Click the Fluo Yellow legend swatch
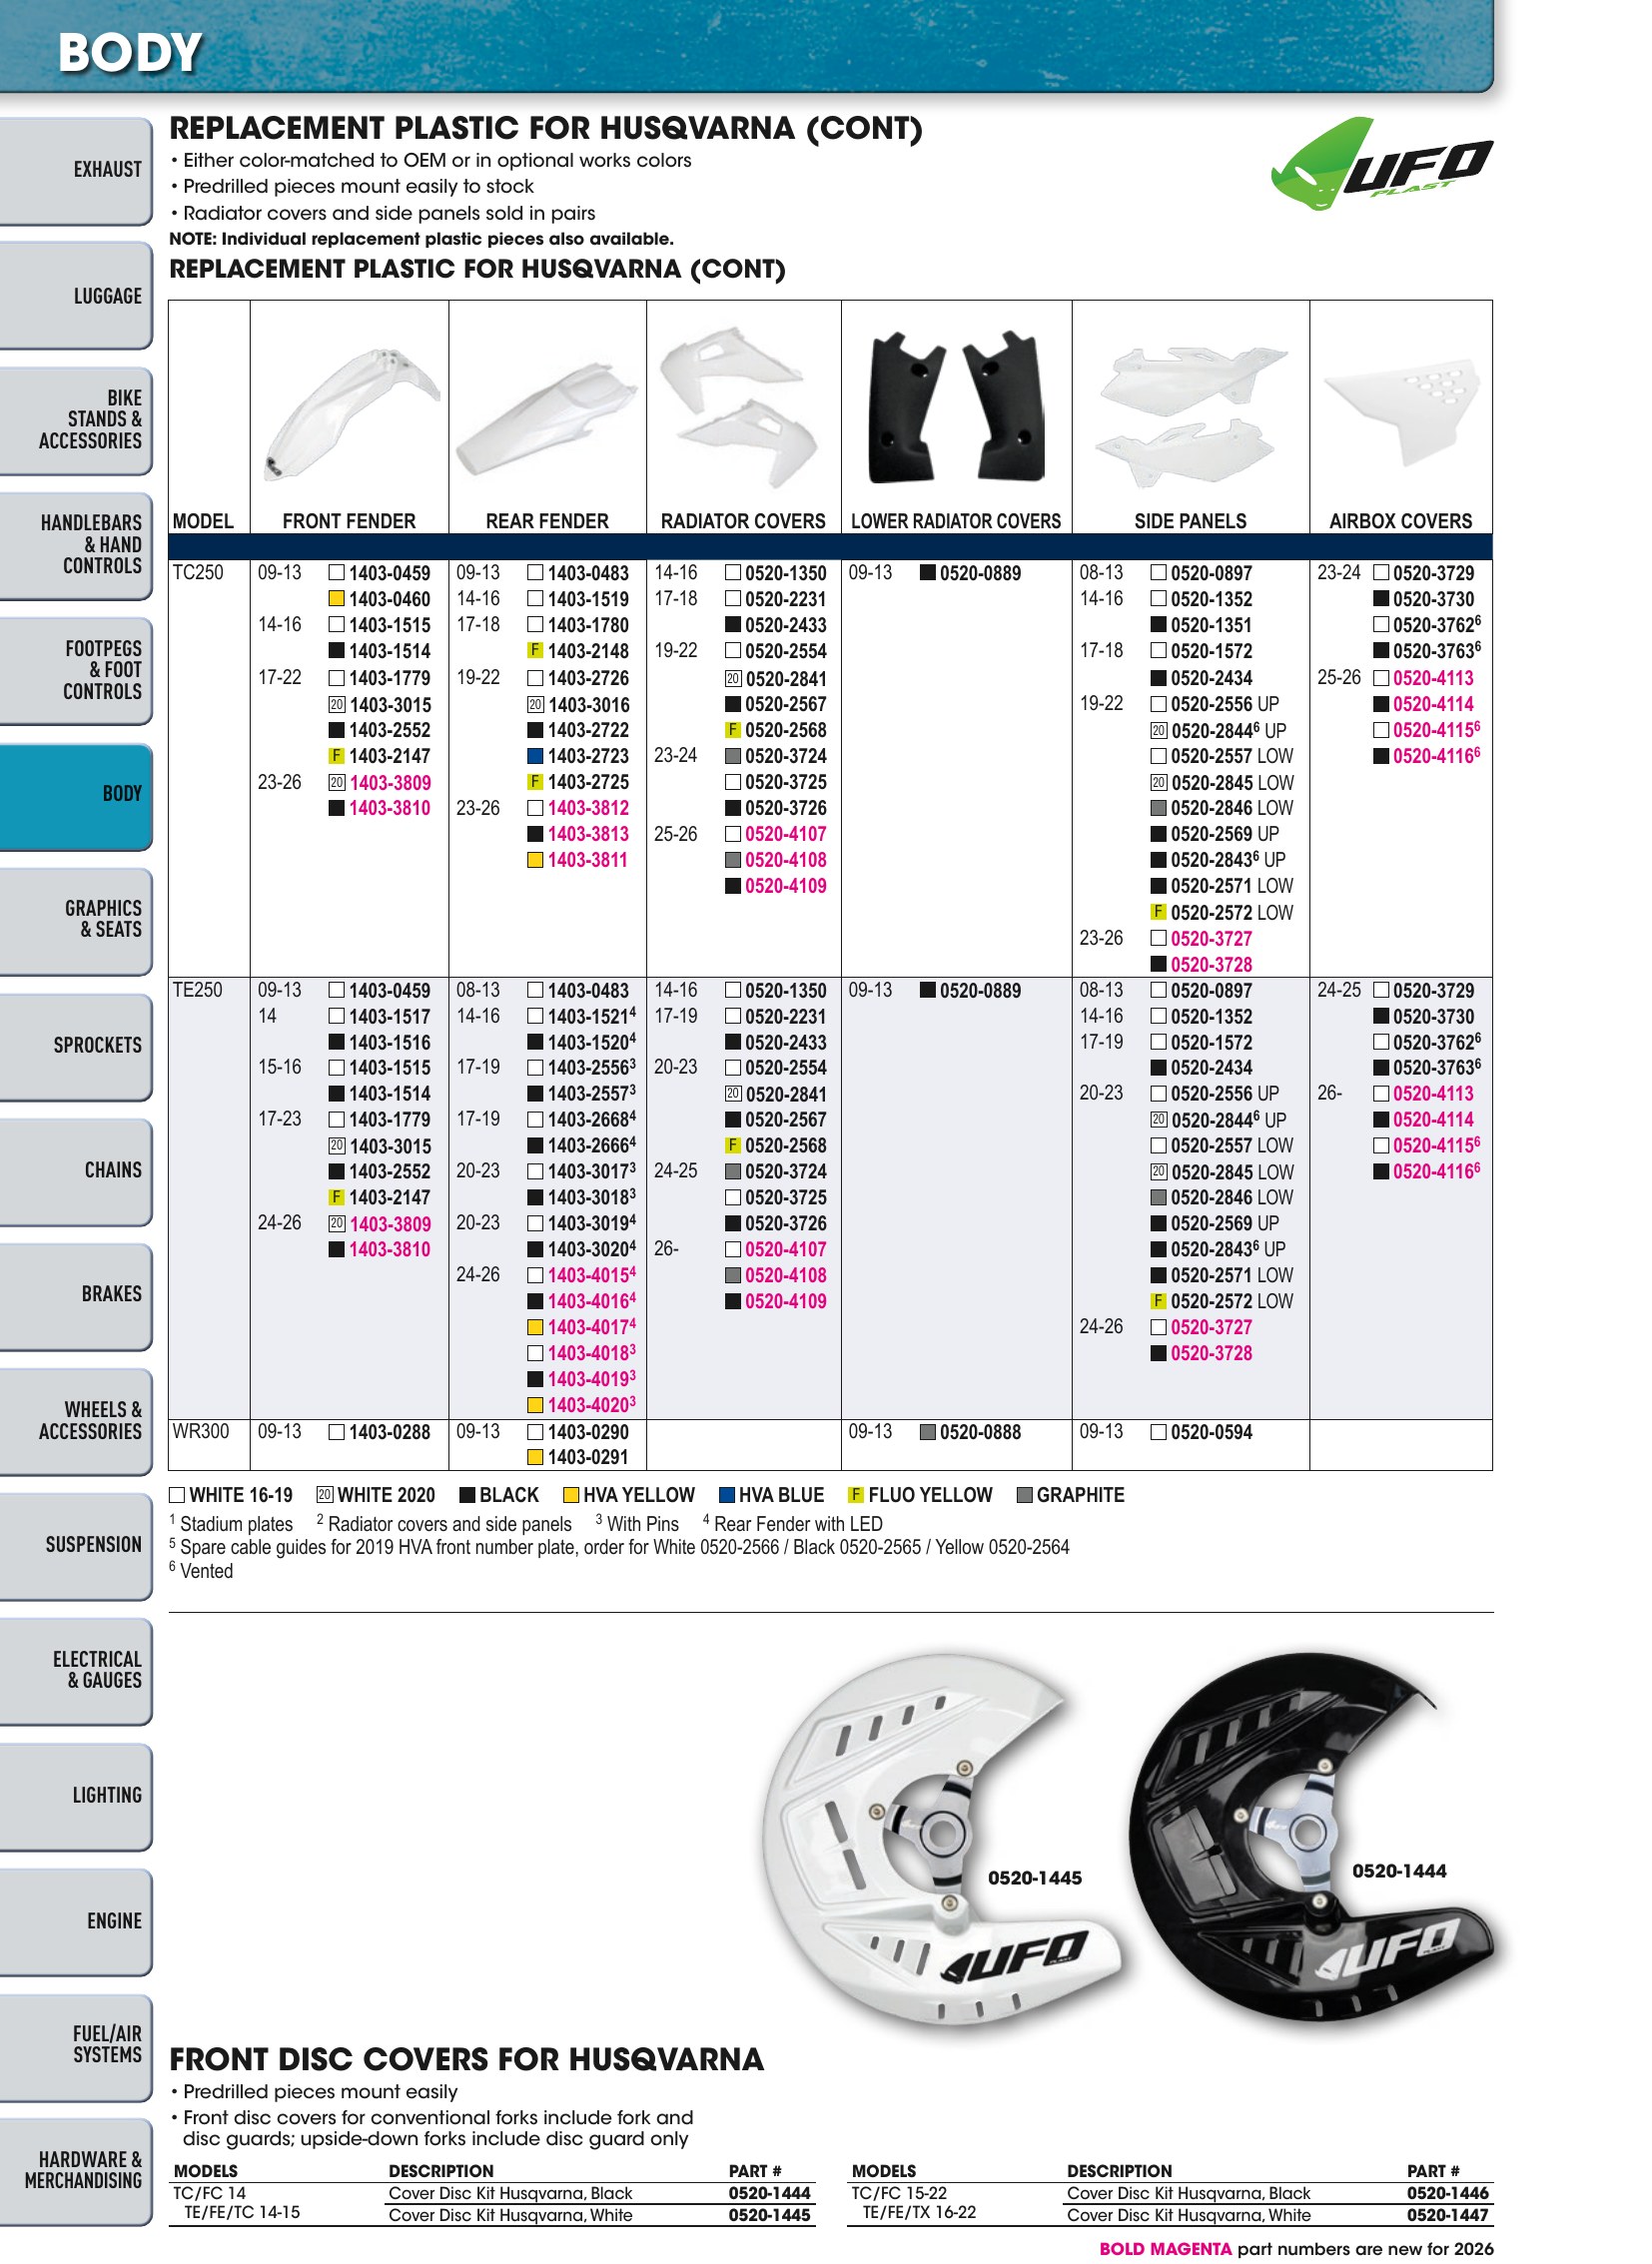Screen dimensions: 1652x2264 (856, 1496)
